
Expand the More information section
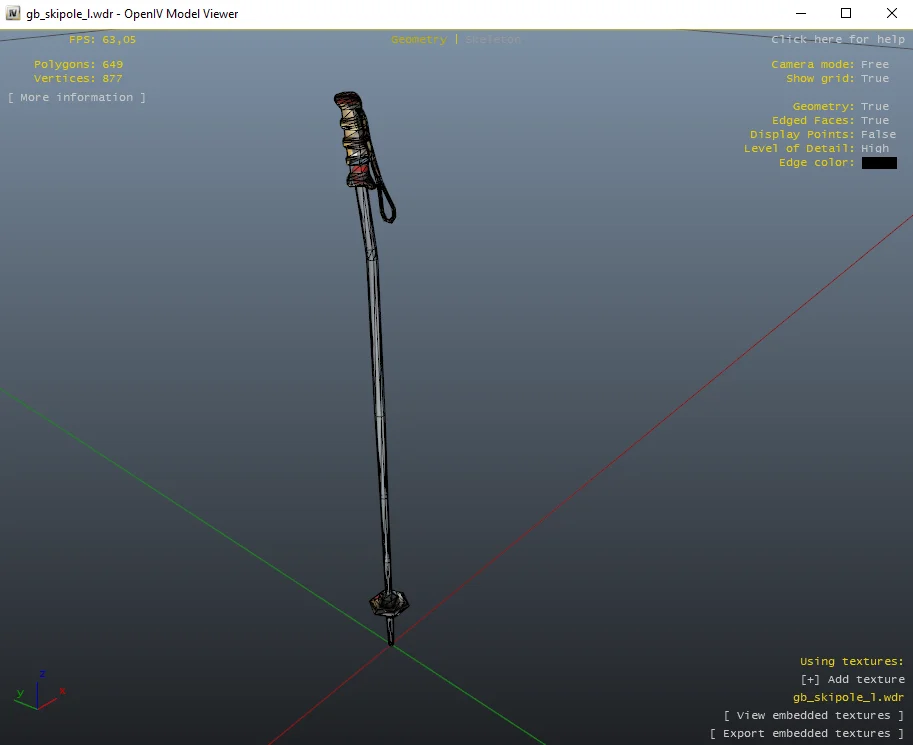[77, 97]
